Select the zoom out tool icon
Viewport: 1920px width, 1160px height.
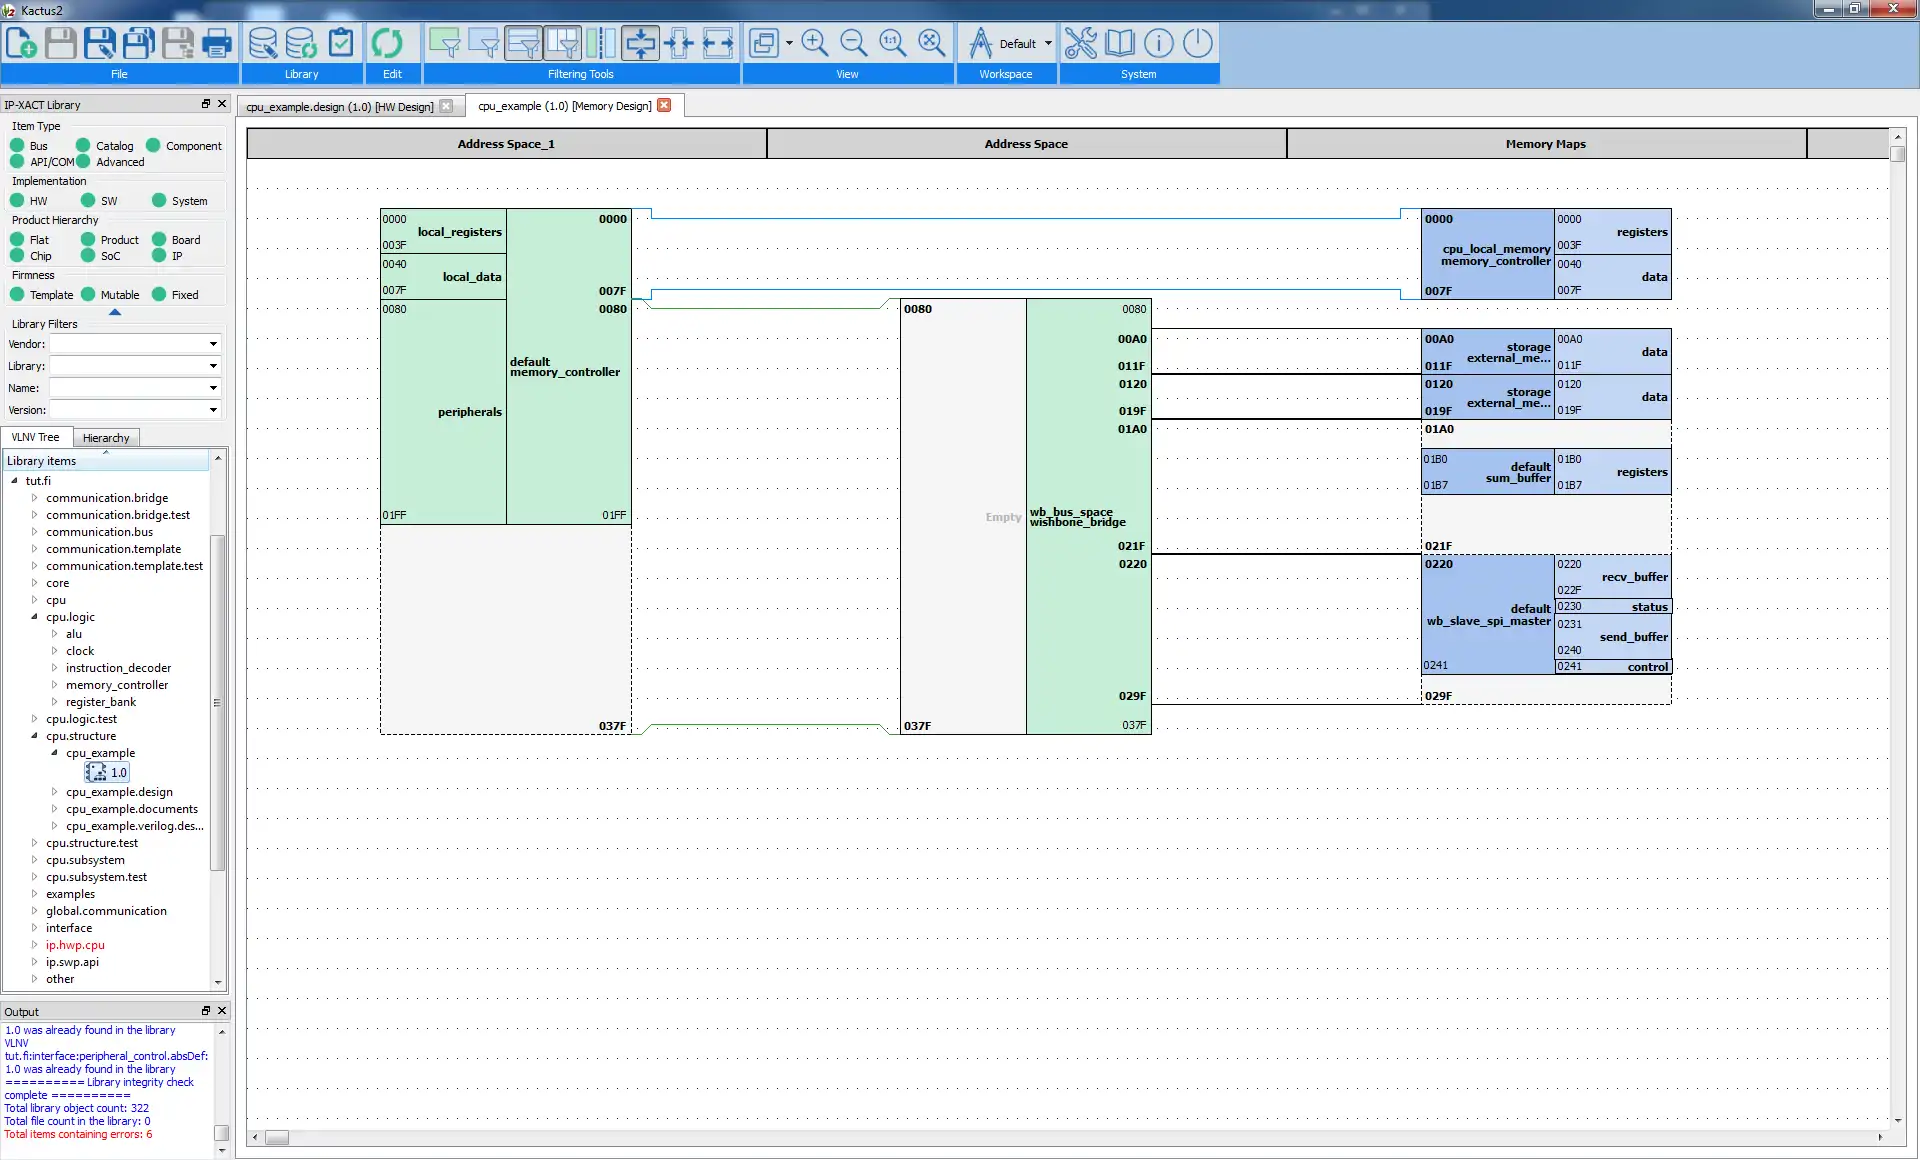853,43
